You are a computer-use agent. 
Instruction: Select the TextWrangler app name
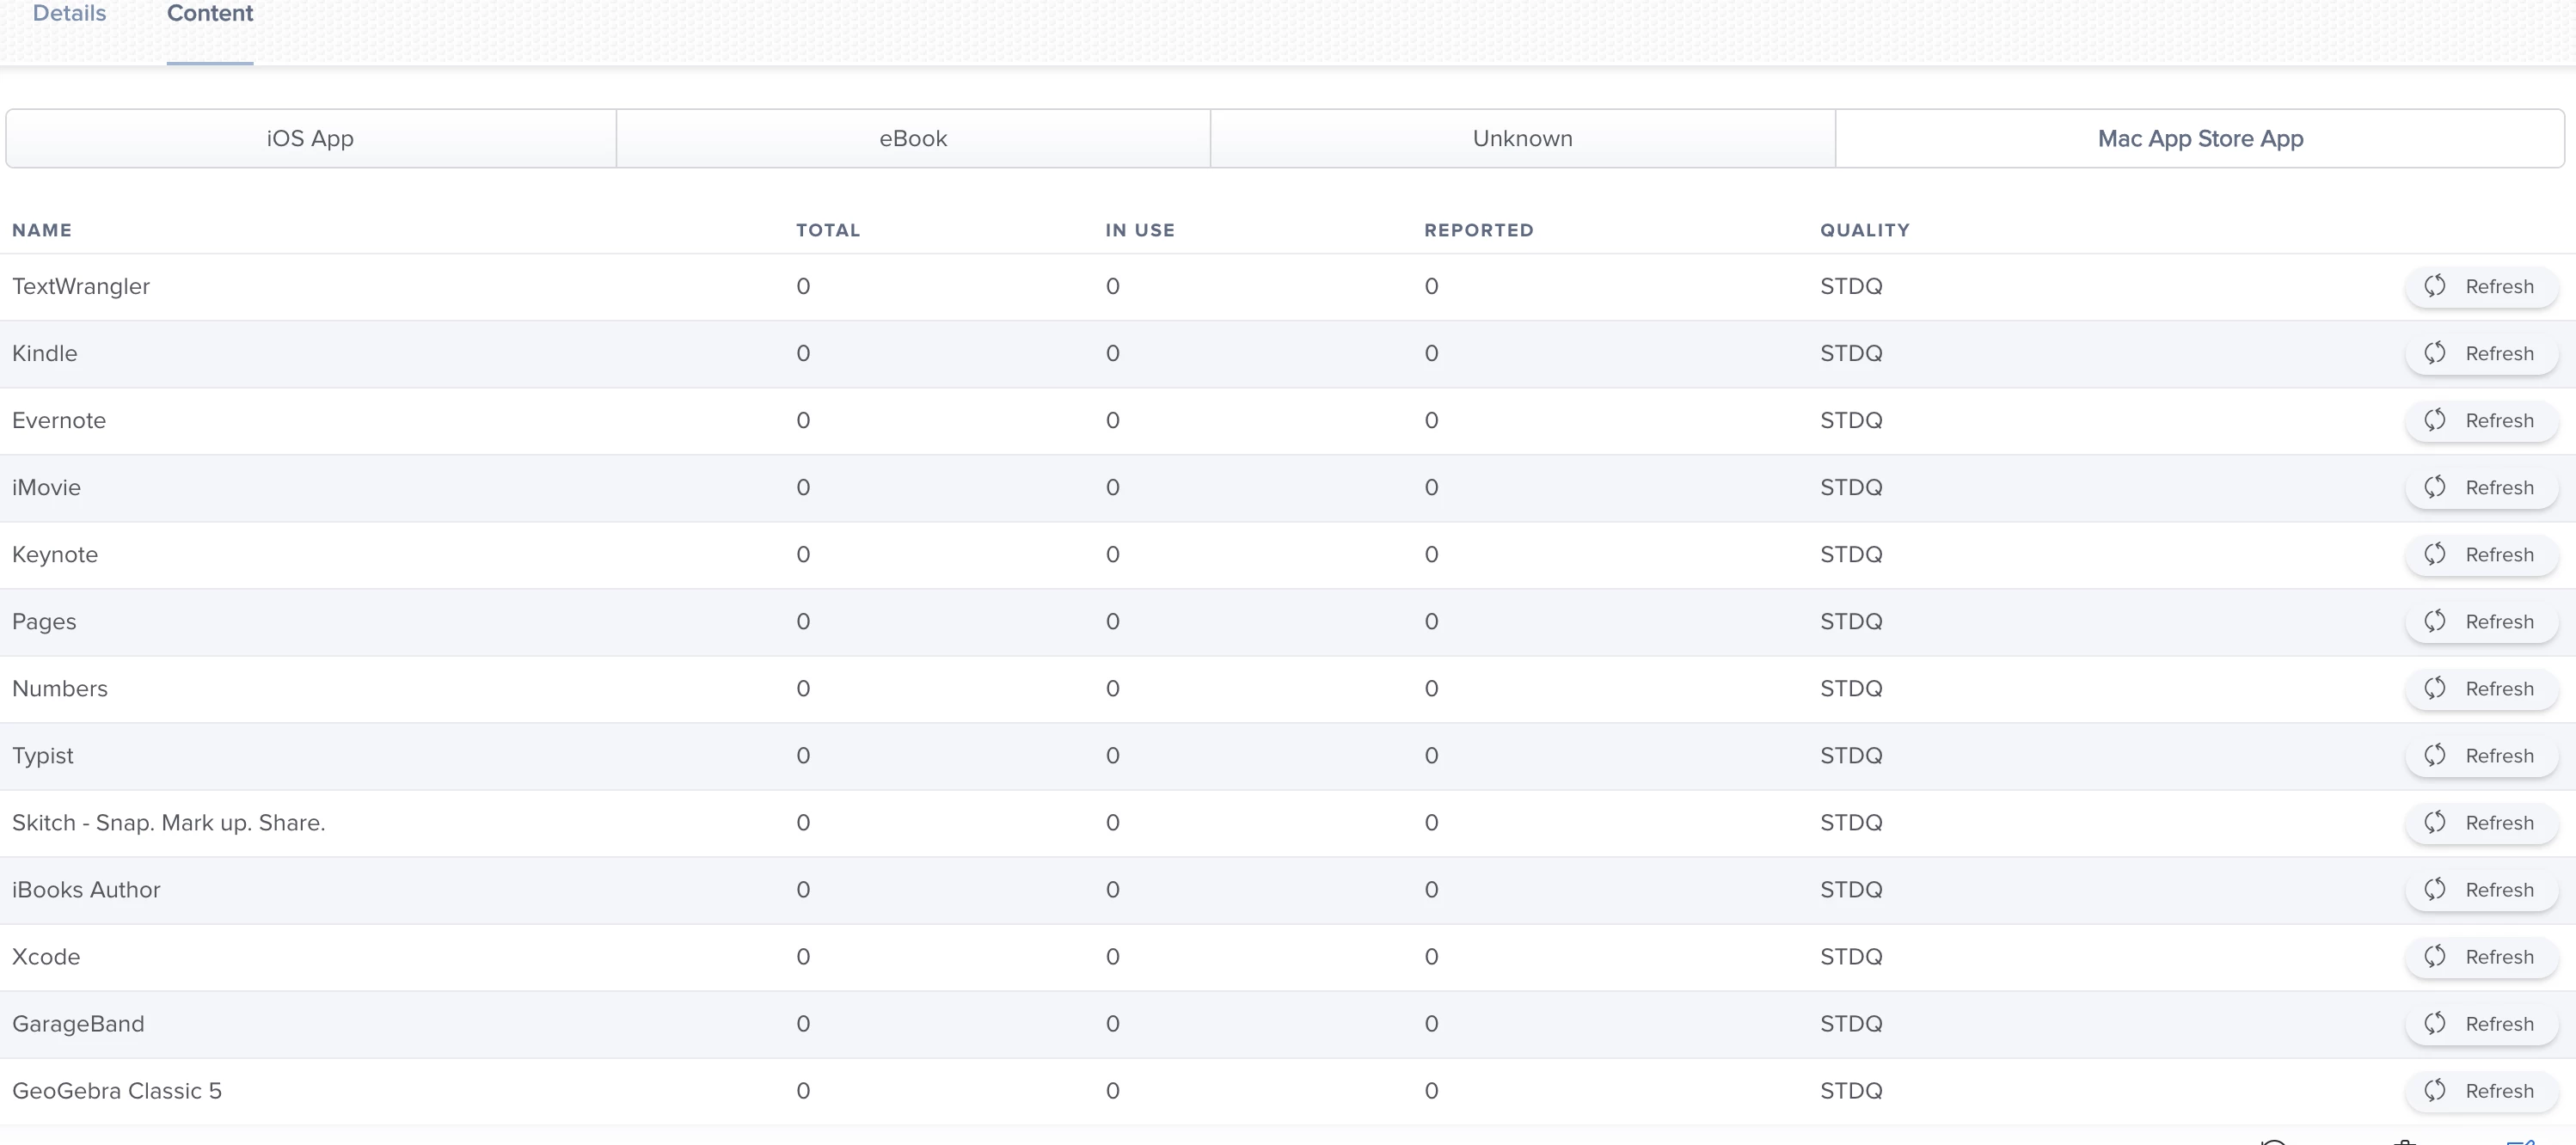(81, 287)
